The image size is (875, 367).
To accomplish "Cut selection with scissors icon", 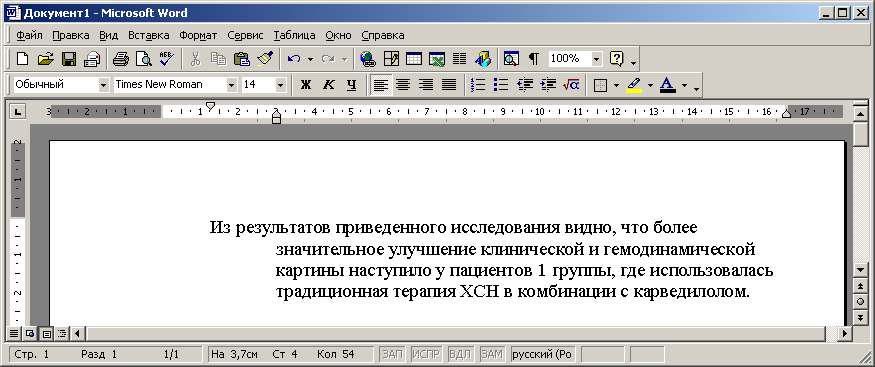I will 196,58.
